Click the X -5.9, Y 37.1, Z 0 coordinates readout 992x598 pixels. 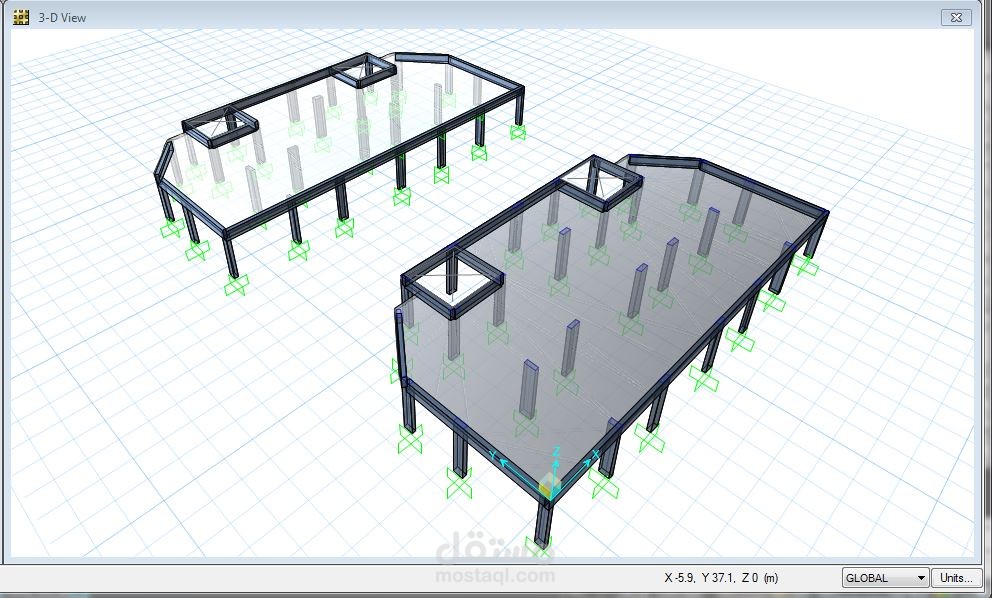click(721, 578)
